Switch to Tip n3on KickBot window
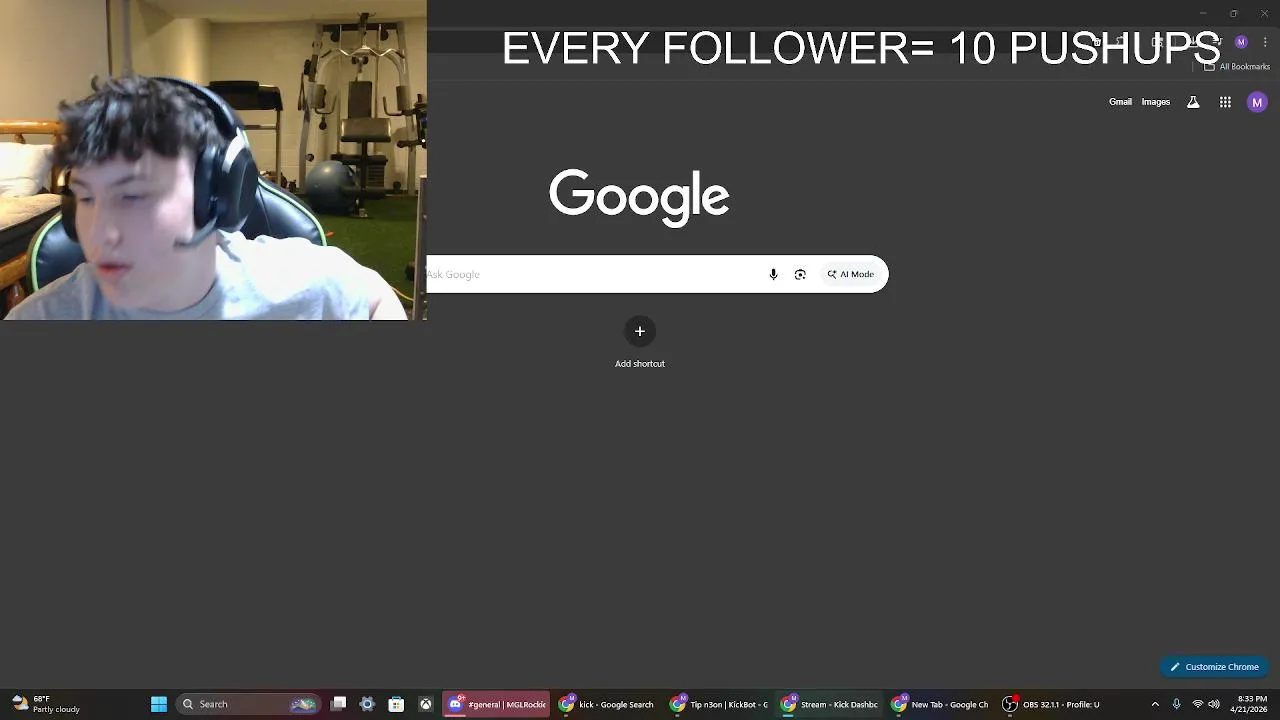 click(x=719, y=704)
